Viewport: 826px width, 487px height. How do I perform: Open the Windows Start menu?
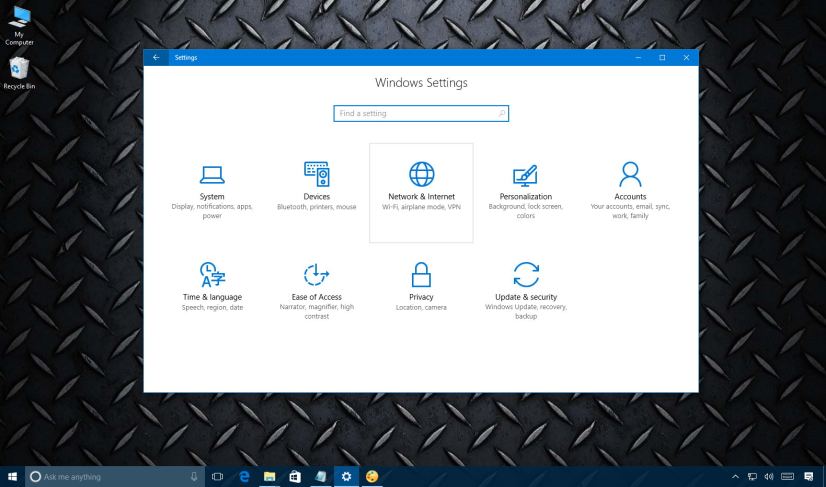tap(12, 476)
